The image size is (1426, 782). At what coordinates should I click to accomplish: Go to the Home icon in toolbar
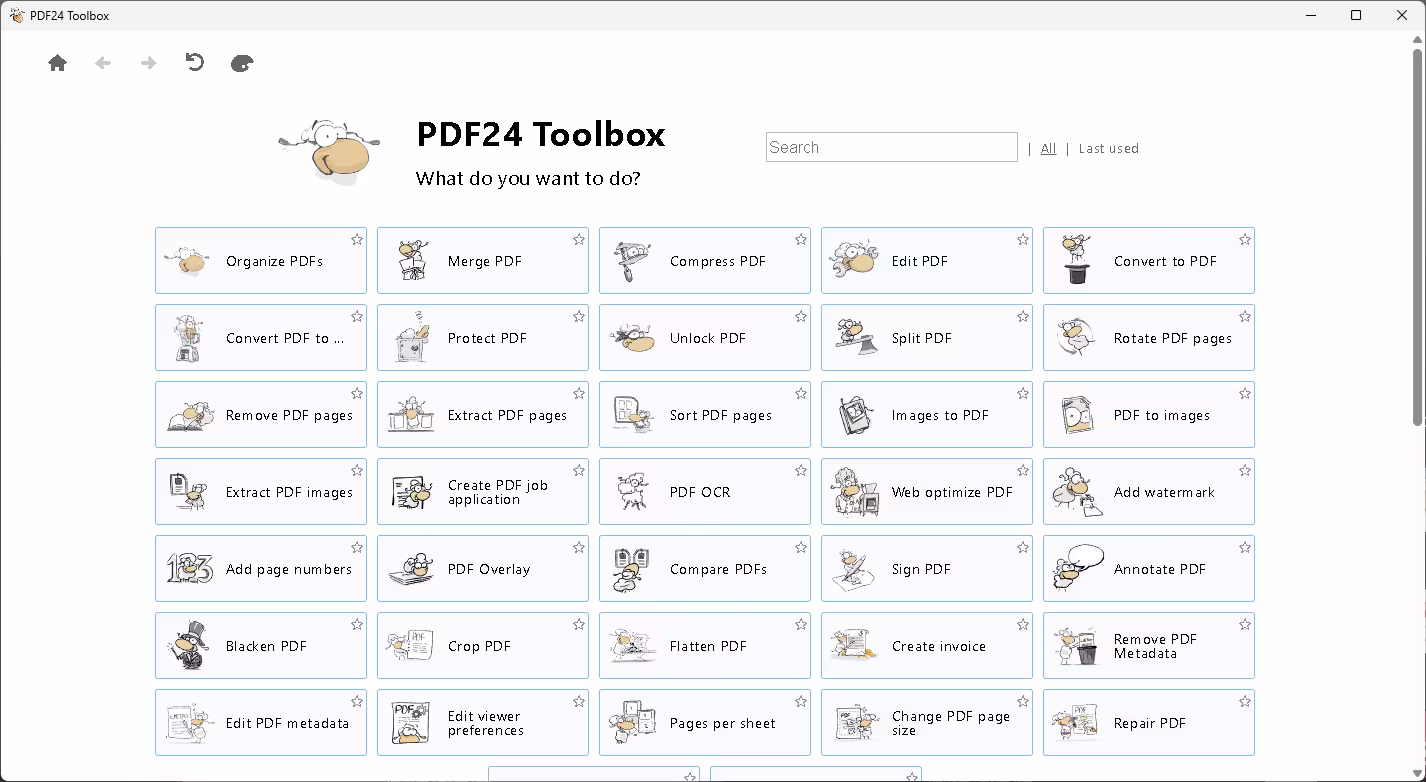[x=58, y=63]
